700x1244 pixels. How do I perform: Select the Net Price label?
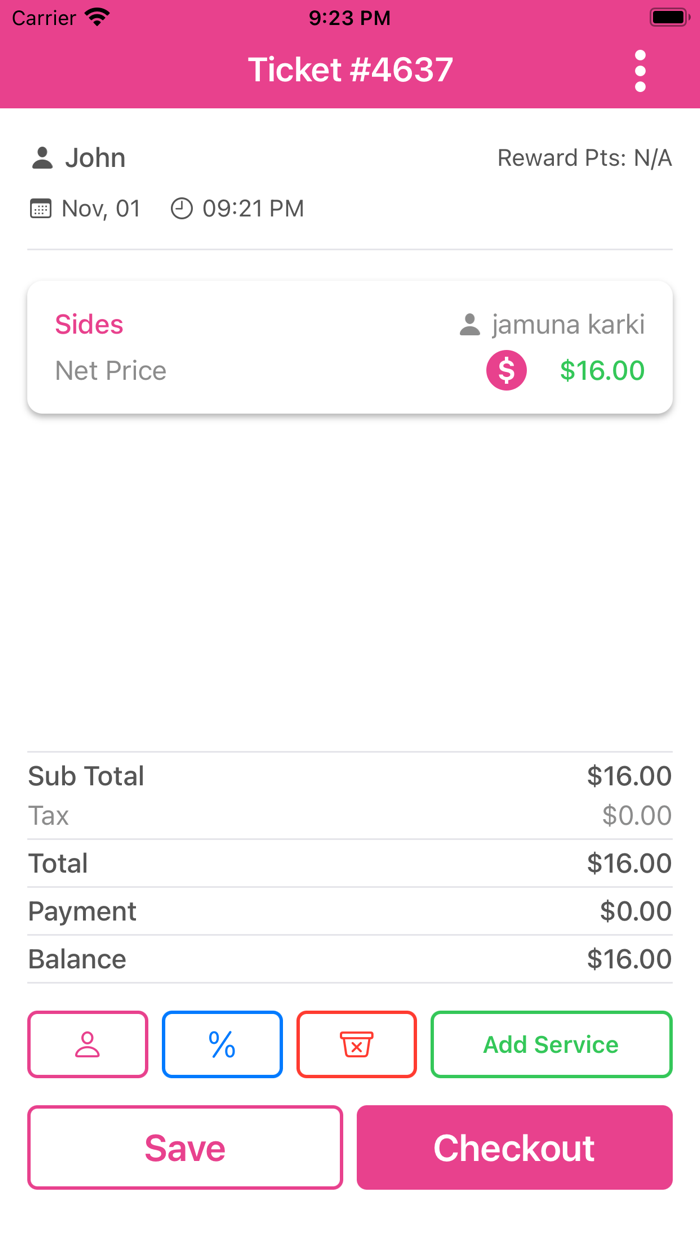(110, 370)
